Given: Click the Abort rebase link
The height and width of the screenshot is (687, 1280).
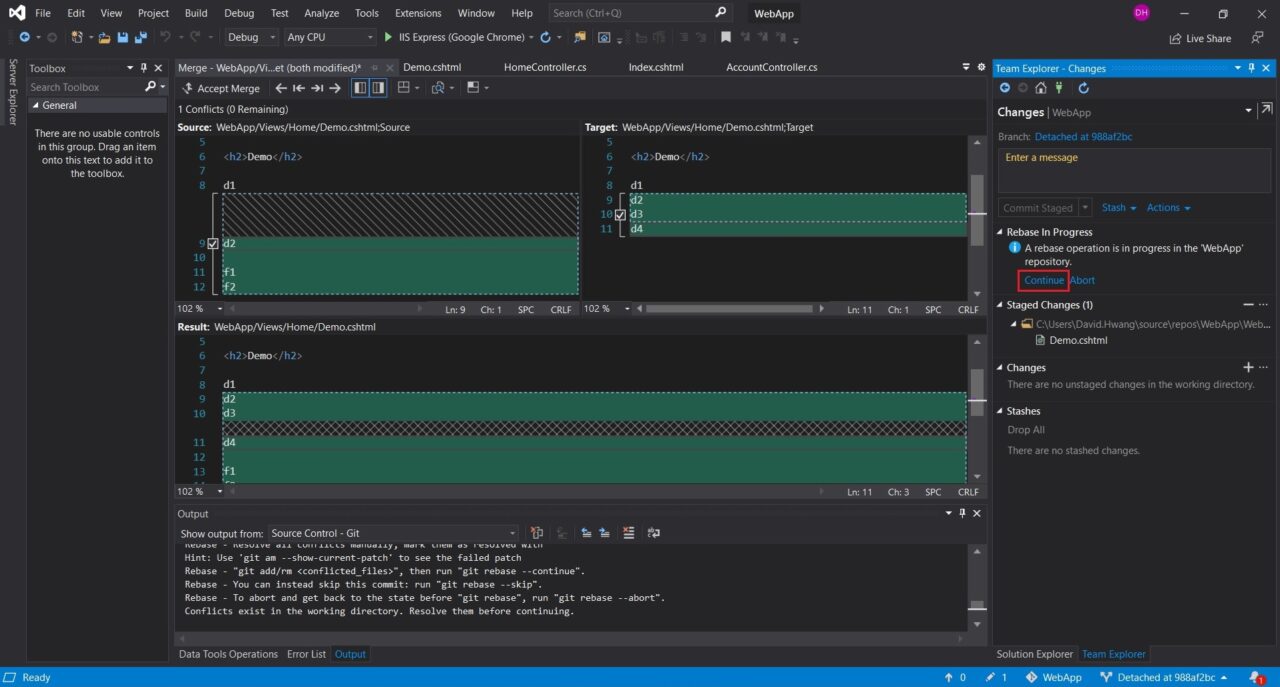Looking at the screenshot, I should point(1082,280).
